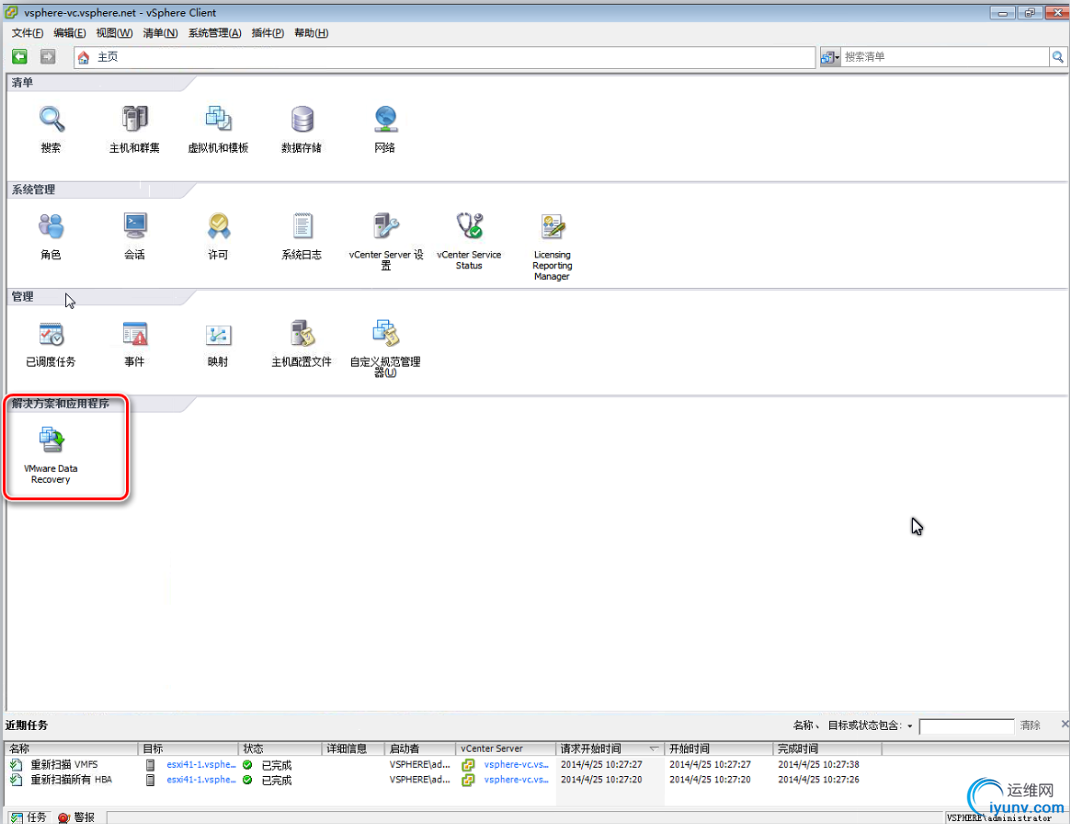The image size is (1070, 824).
Task: Sort tasks by 完成时间 column header
Action: tap(827, 749)
